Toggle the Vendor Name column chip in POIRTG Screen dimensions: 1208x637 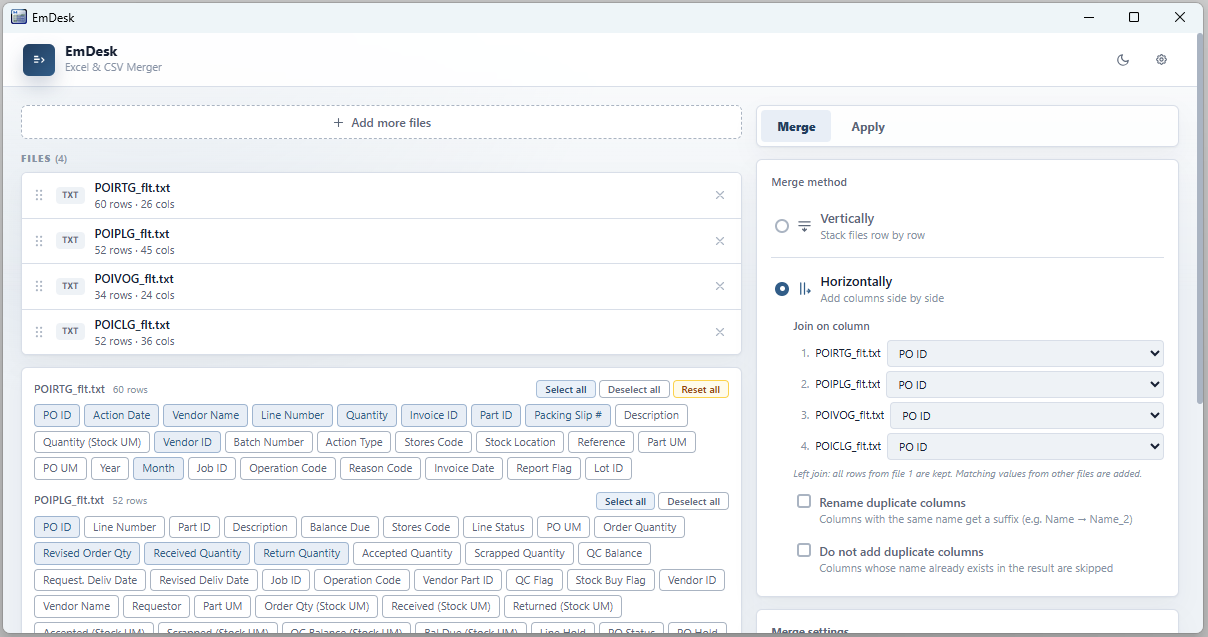pyautogui.click(x=206, y=415)
